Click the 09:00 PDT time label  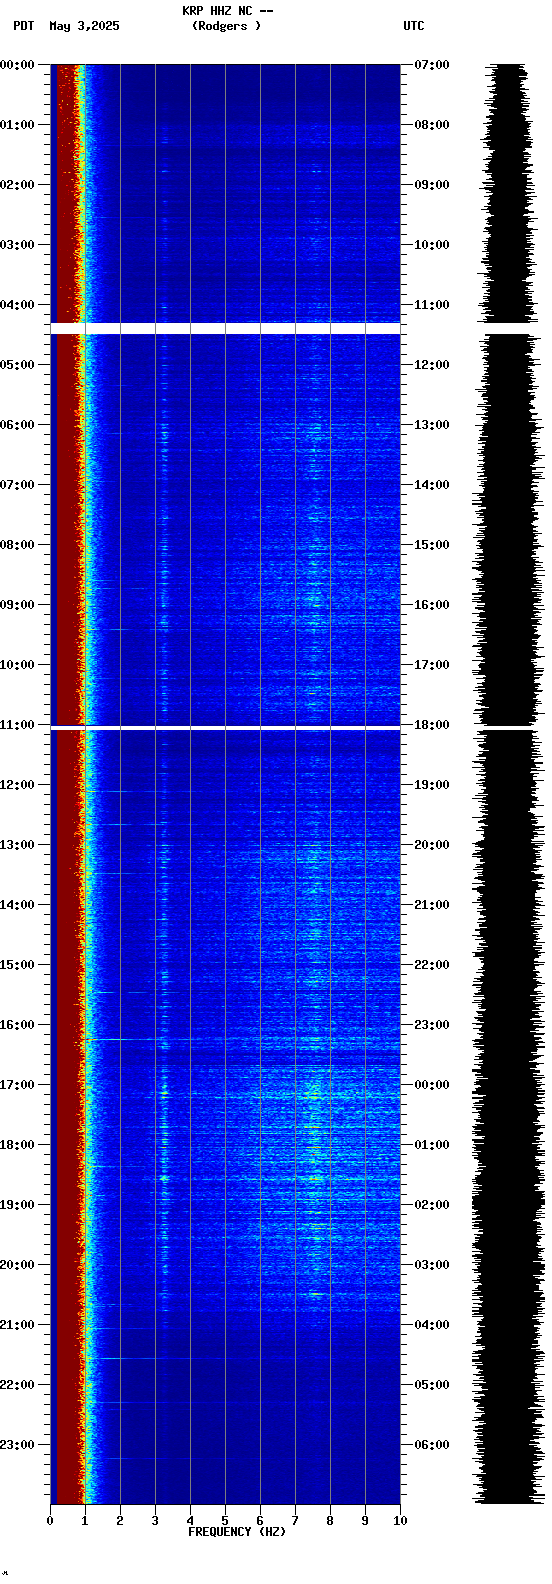click(x=18, y=605)
